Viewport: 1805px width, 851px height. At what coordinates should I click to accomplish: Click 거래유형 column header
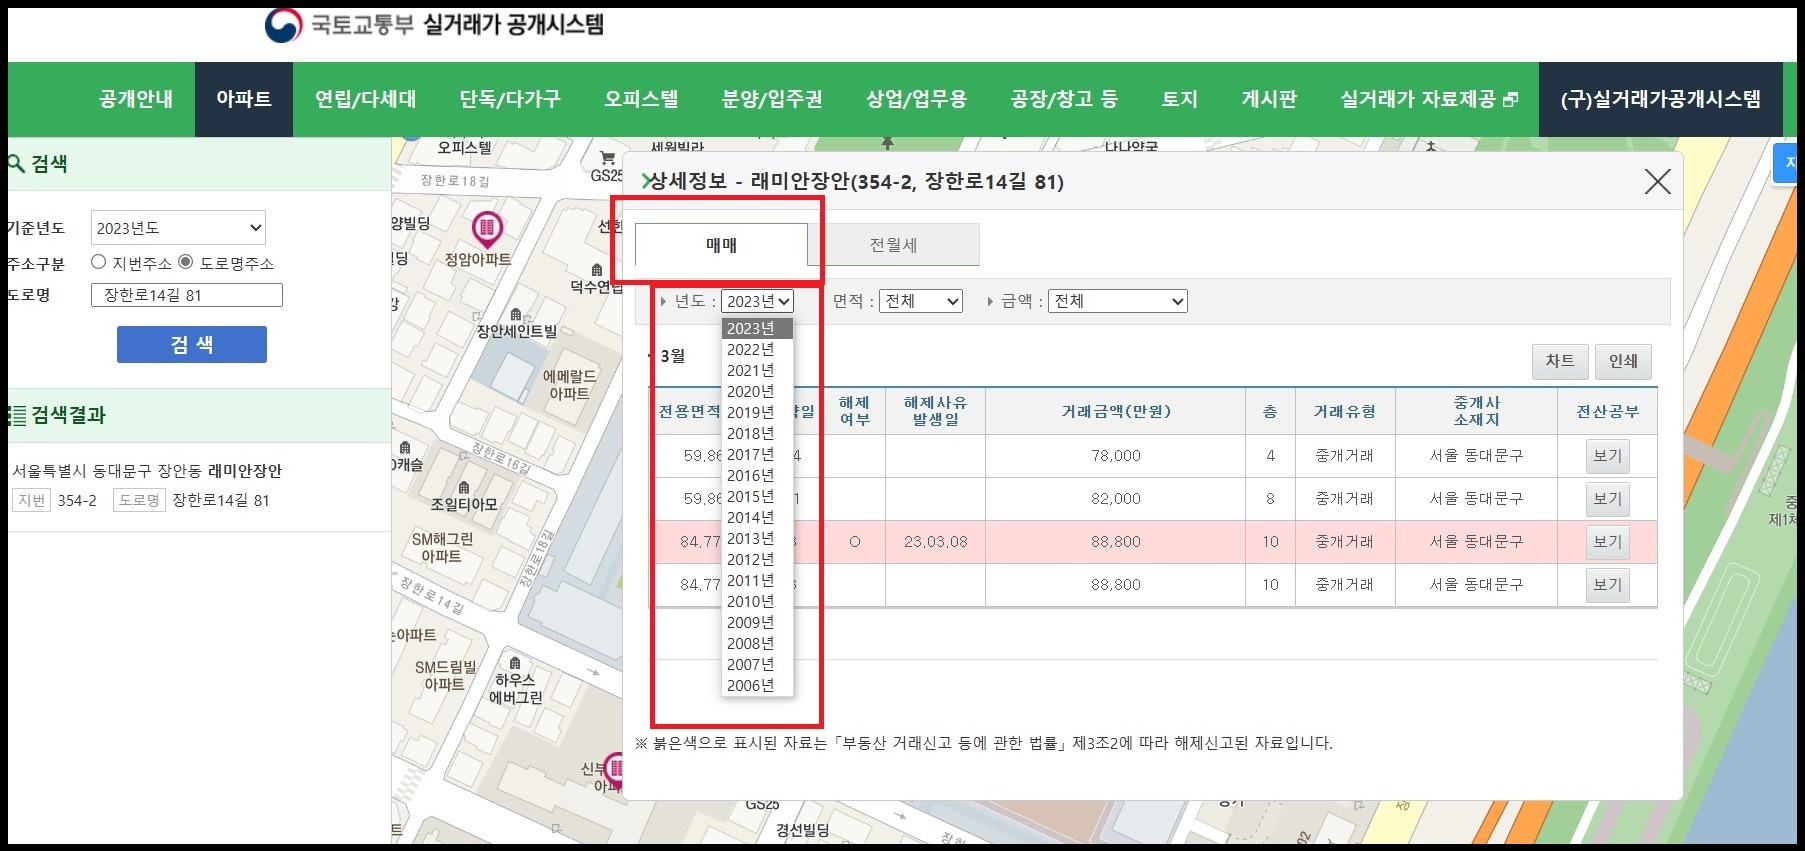pyautogui.click(x=1345, y=411)
